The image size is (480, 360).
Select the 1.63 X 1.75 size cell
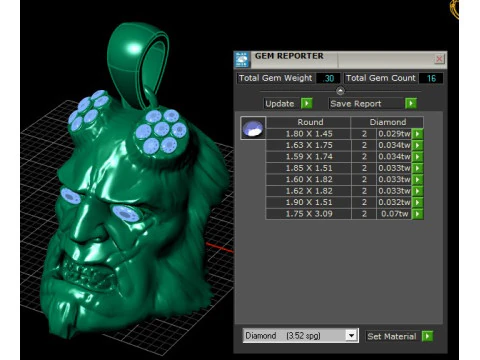[x=309, y=145]
